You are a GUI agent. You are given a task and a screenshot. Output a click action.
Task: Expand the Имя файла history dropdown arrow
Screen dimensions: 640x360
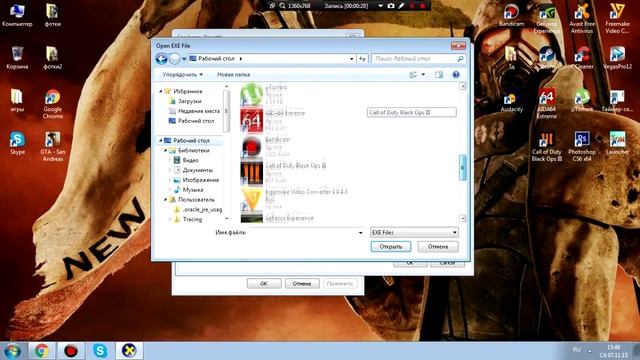pyautogui.click(x=360, y=233)
